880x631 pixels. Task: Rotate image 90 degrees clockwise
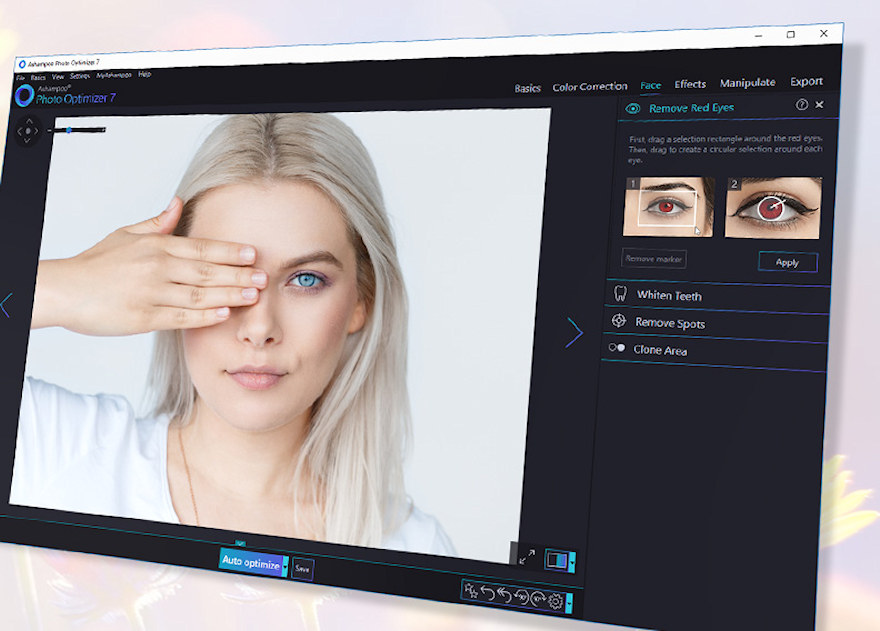(x=538, y=600)
